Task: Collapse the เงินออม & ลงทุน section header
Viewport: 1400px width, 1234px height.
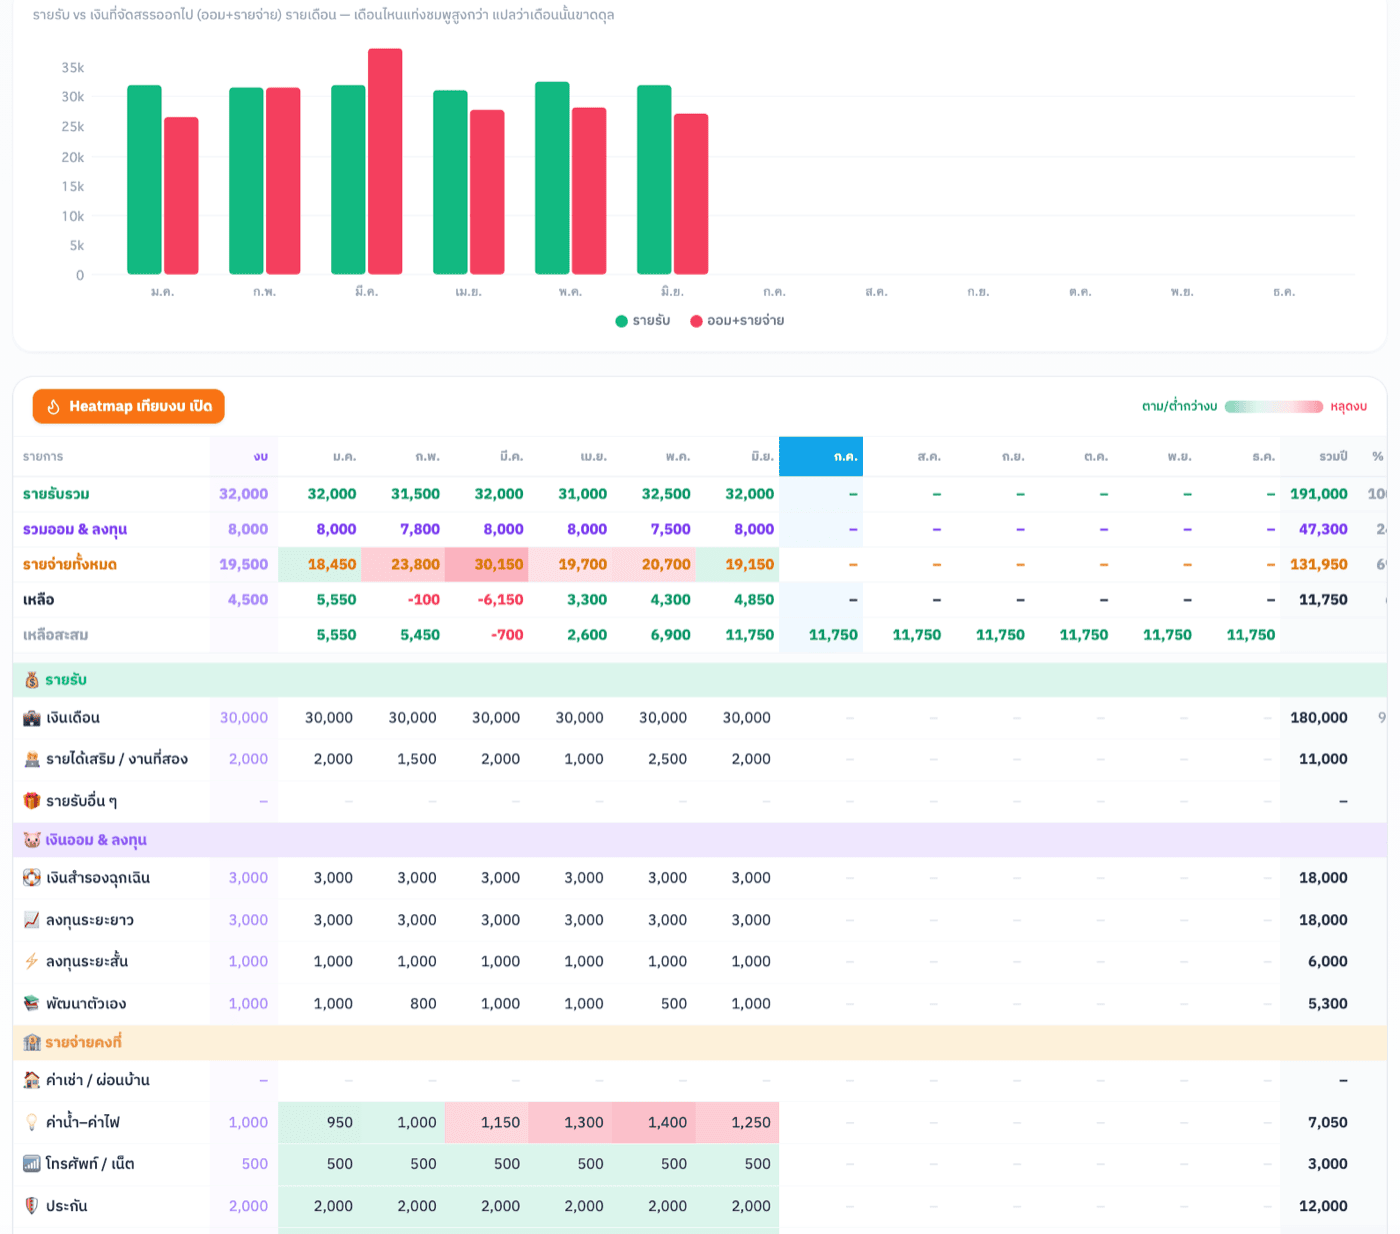Action: pos(700,840)
